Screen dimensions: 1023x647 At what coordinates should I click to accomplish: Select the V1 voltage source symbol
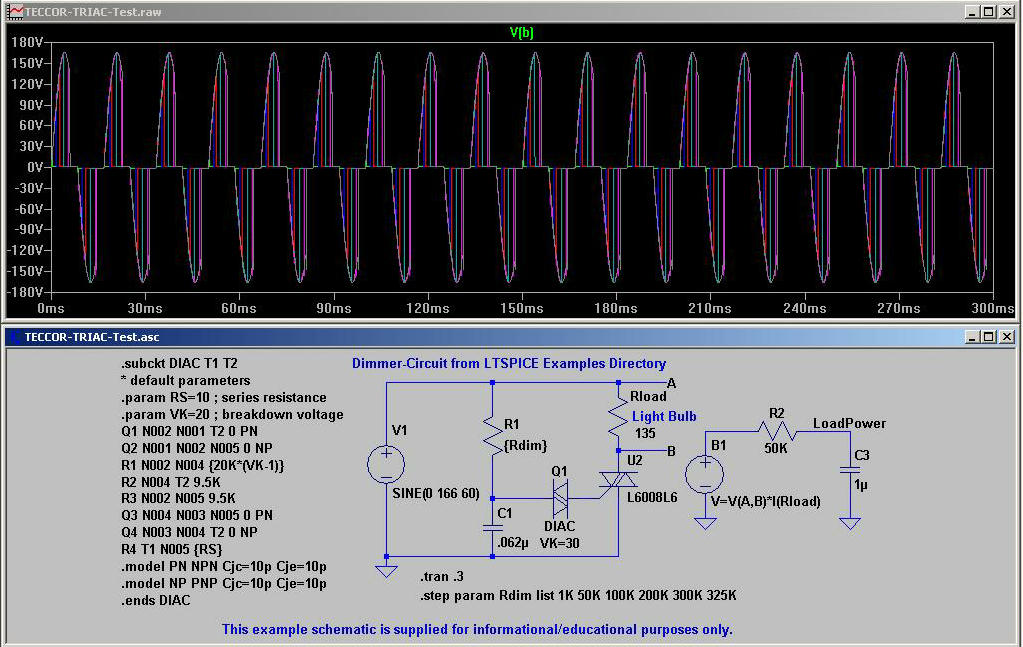click(x=386, y=464)
